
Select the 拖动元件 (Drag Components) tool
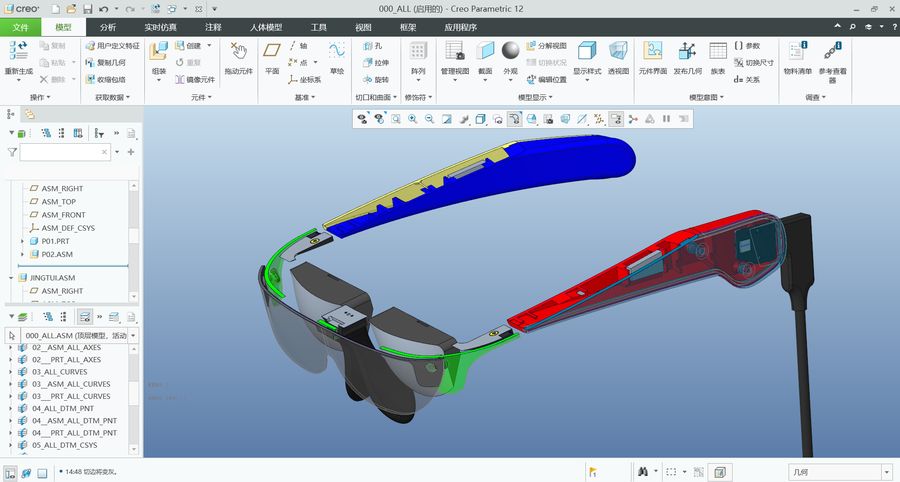click(238, 57)
